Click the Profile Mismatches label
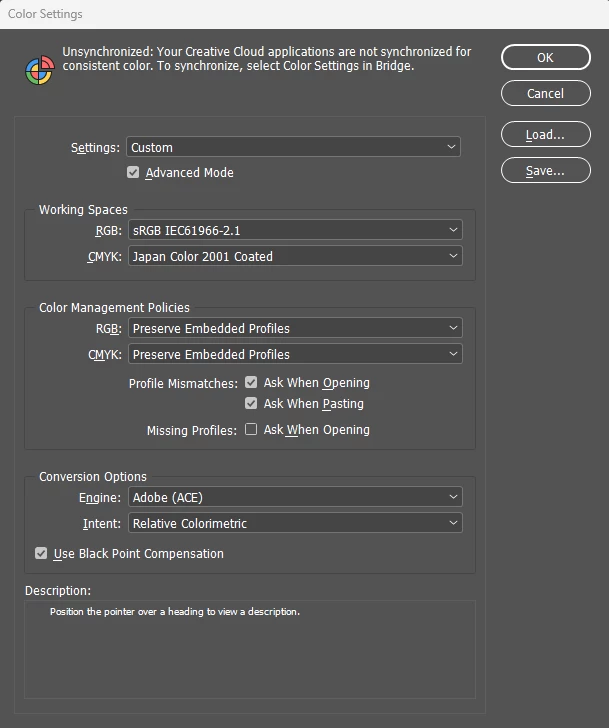The width and height of the screenshot is (609, 728). click(x=183, y=384)
